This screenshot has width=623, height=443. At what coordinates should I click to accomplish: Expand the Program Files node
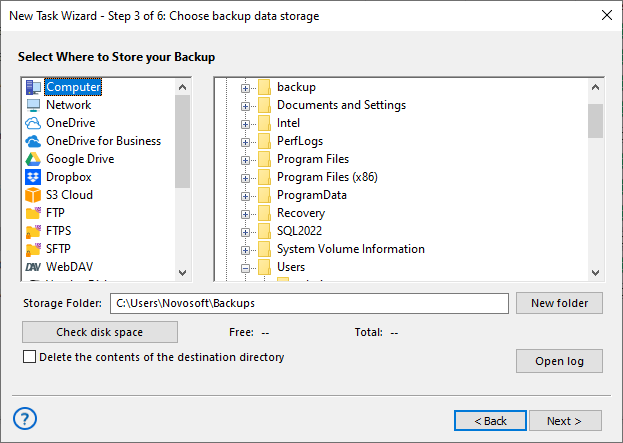245,160
